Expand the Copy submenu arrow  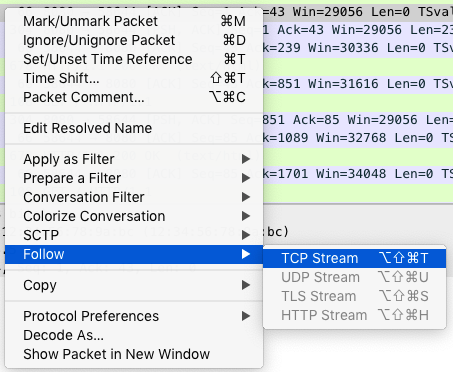pos(246,285)
